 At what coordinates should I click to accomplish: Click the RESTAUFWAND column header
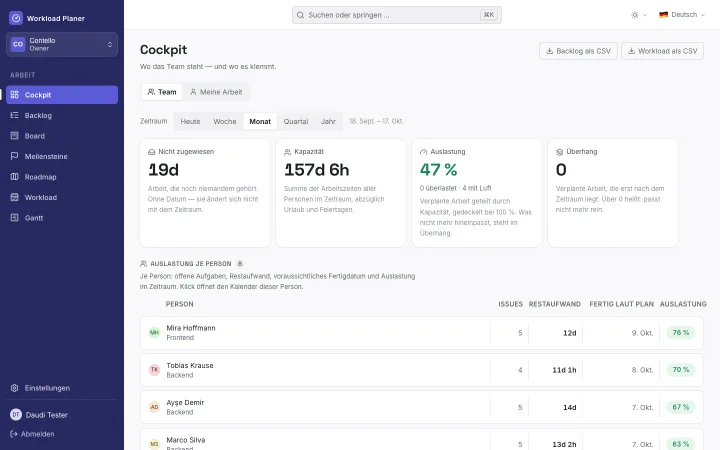click(555, 304)
